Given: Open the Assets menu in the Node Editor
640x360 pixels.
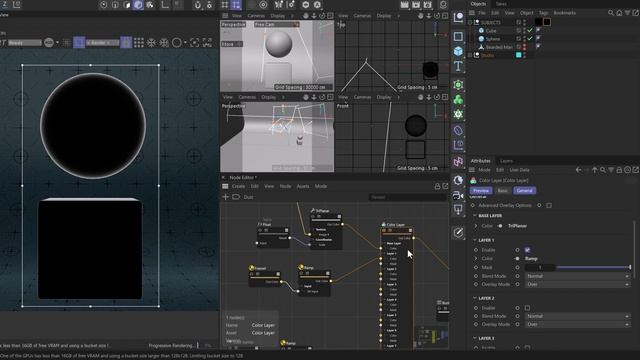Looking at the screenshot, I should click(x=303, y=186).
